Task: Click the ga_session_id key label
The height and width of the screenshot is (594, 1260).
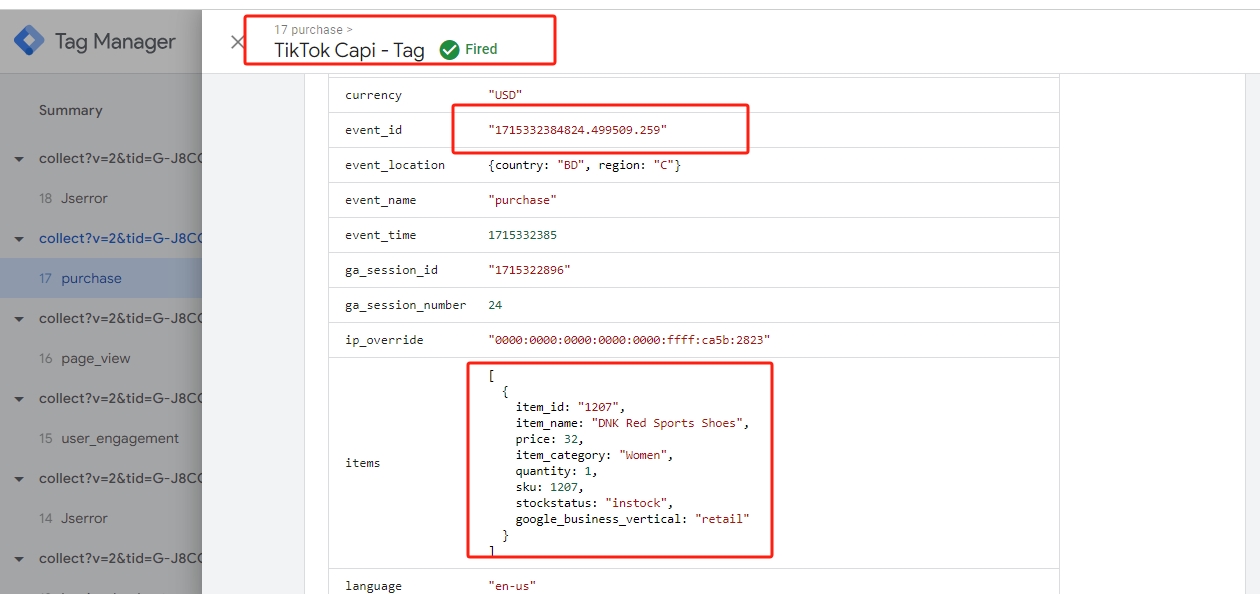Action: tap(391, 270)
